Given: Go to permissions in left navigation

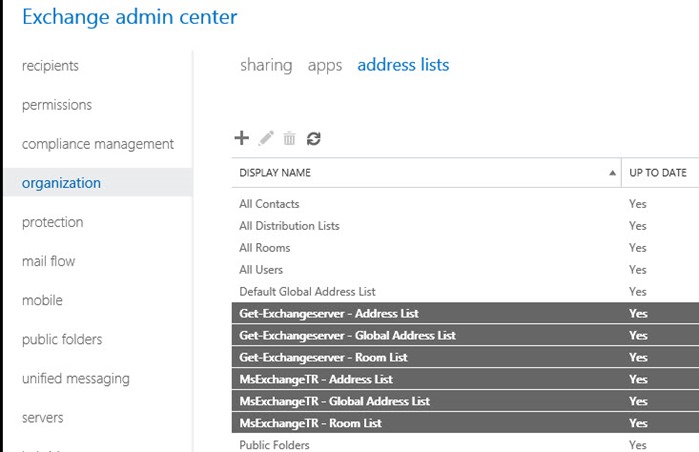Looking at the screenshot, I should pos(57,105).
